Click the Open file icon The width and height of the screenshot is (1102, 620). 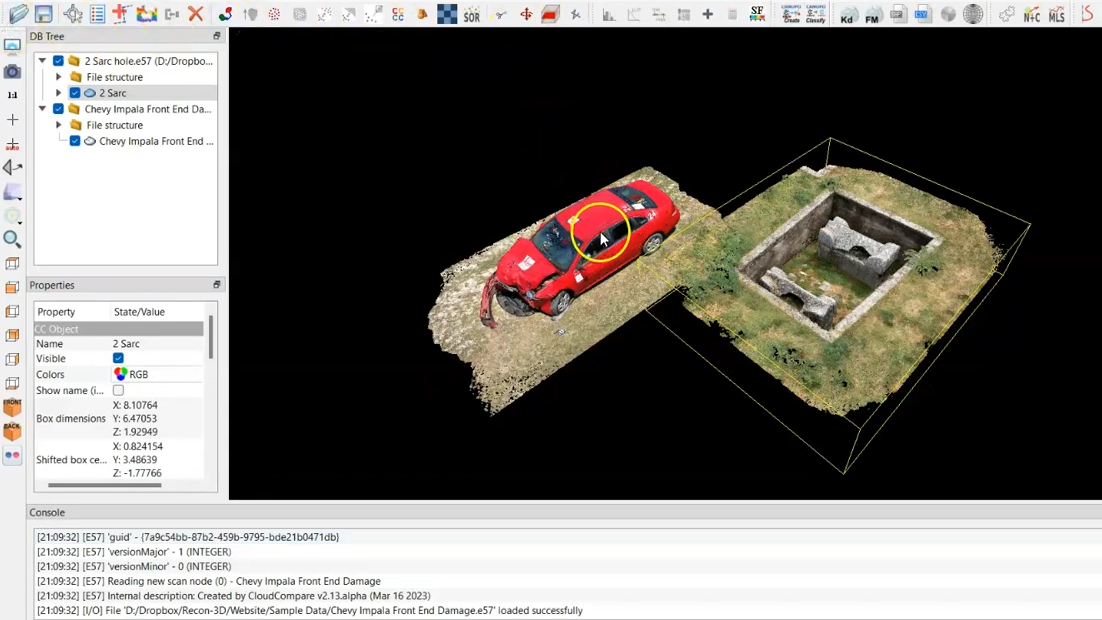[x=18, y=14]
